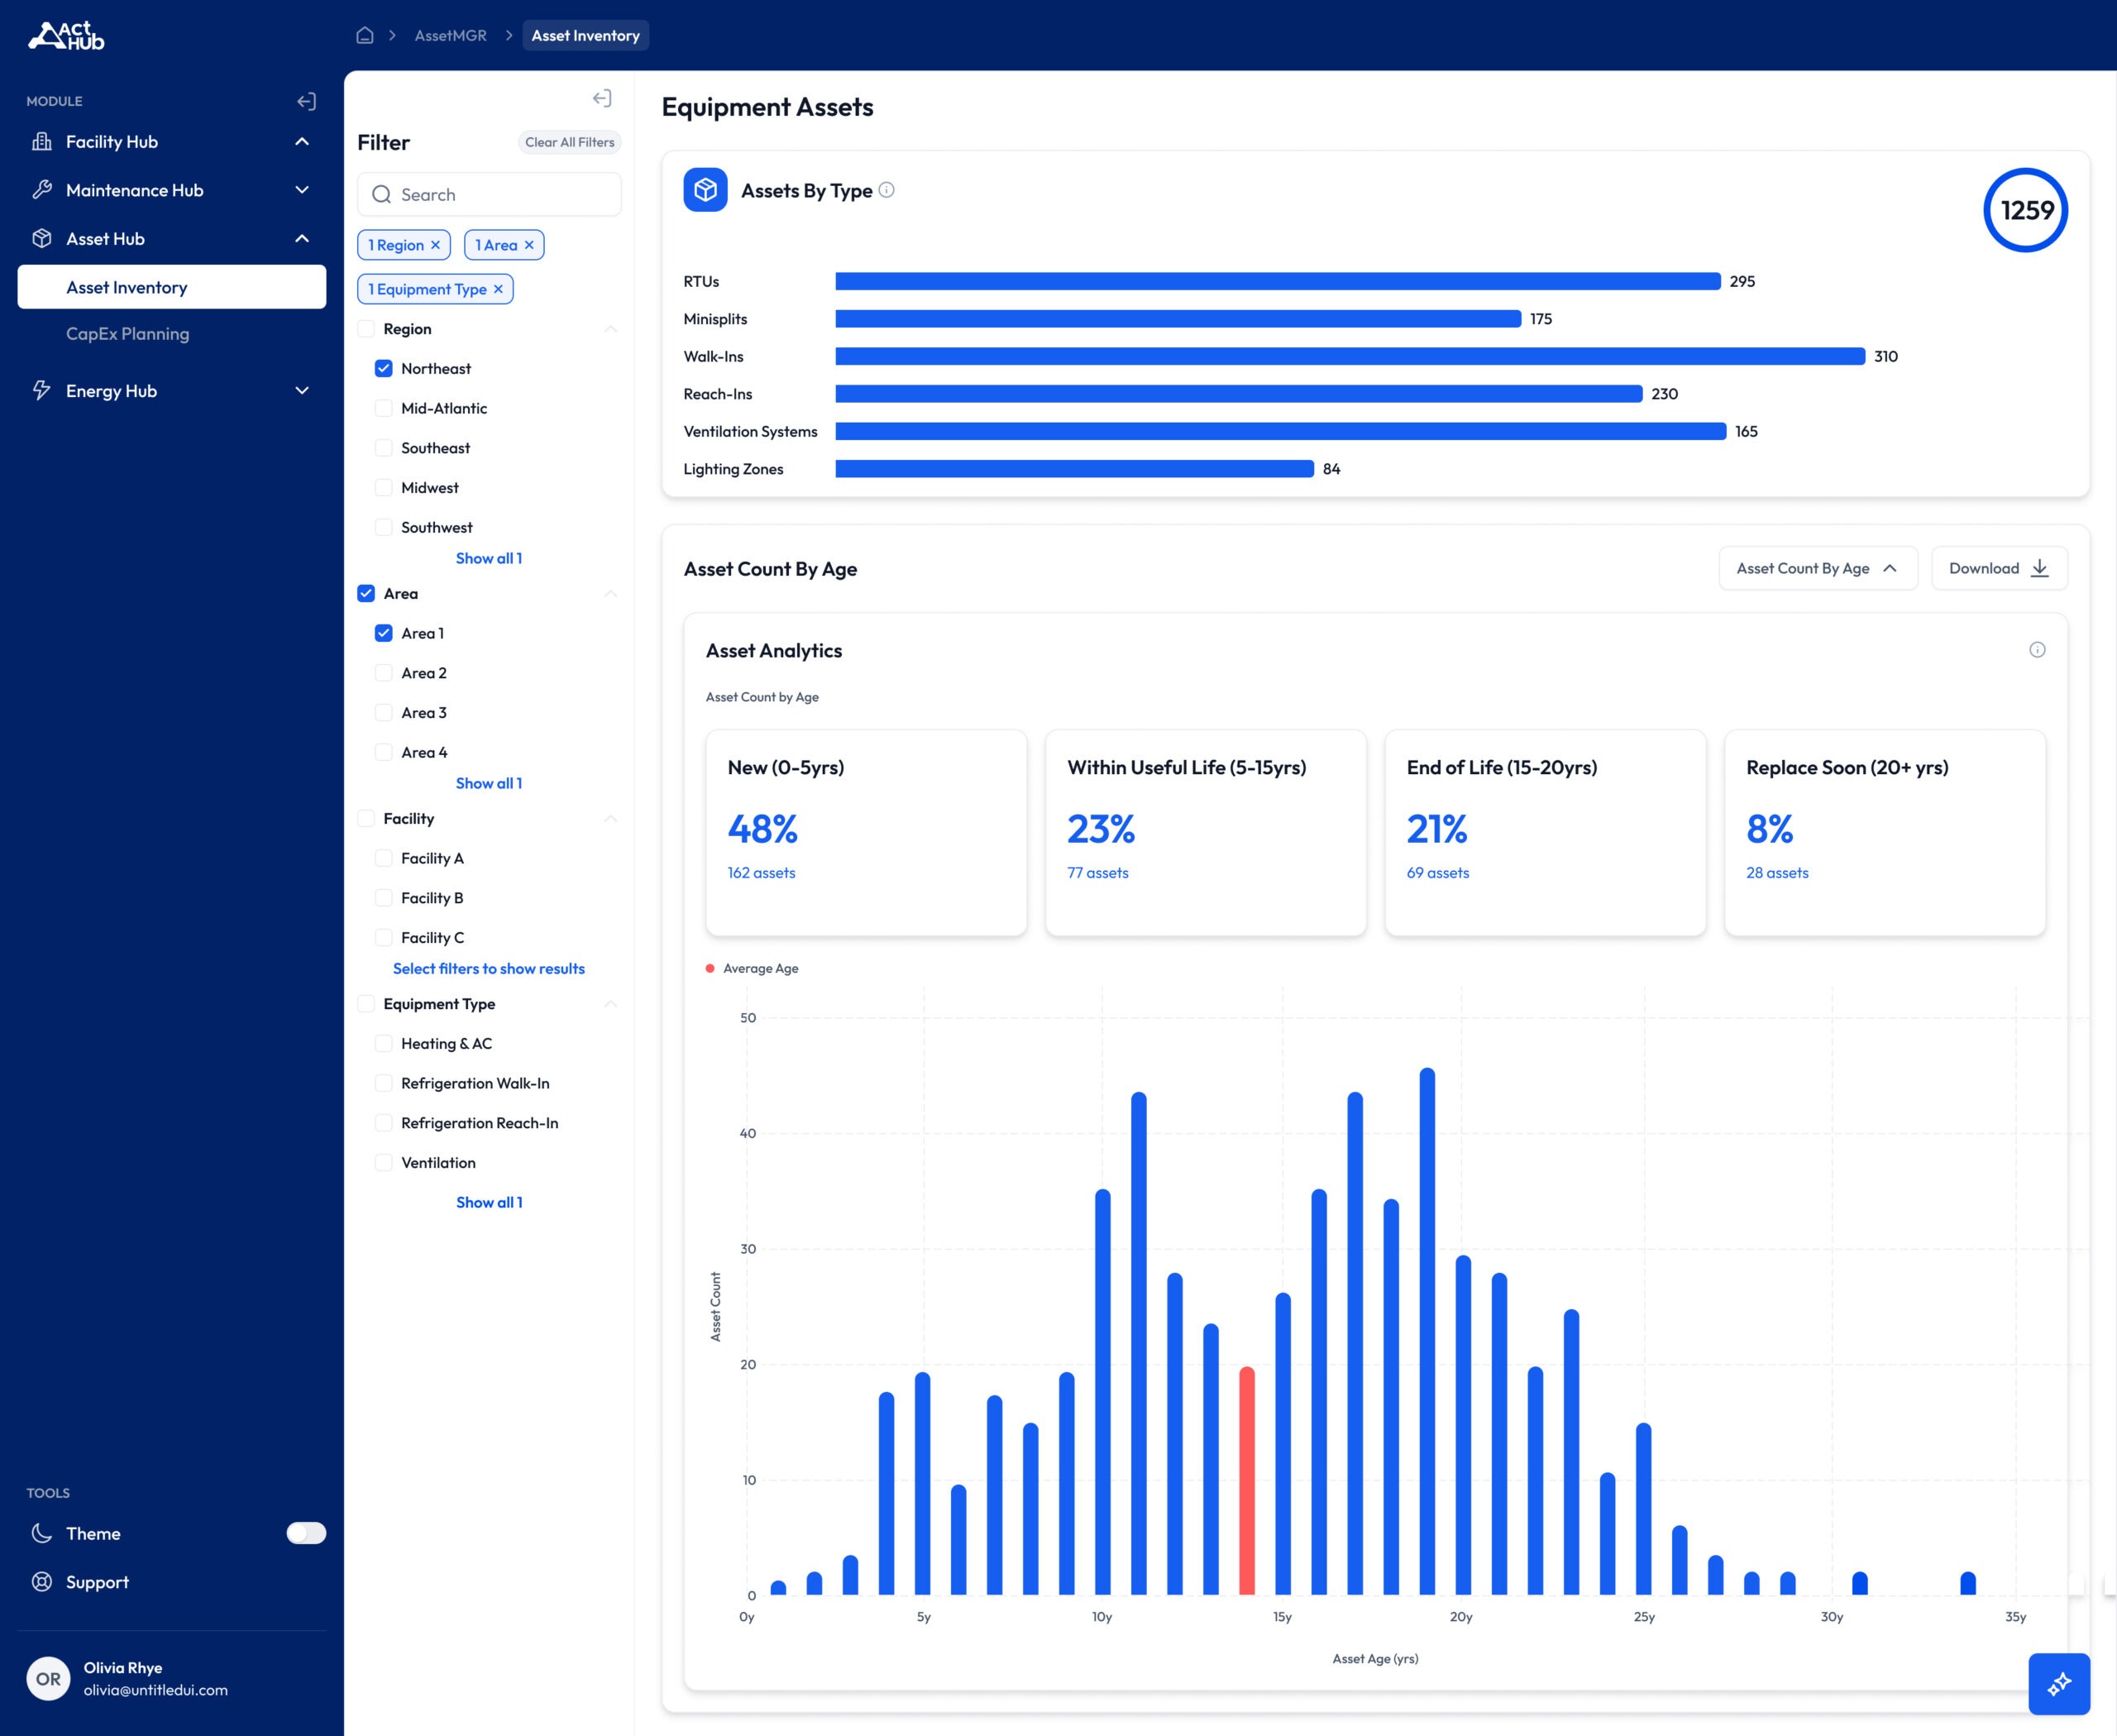The height and width of the screenshot is (1736, 2117).
Task: Go to AssetMGR breadcrumb item
Action: tap(451, 35)
